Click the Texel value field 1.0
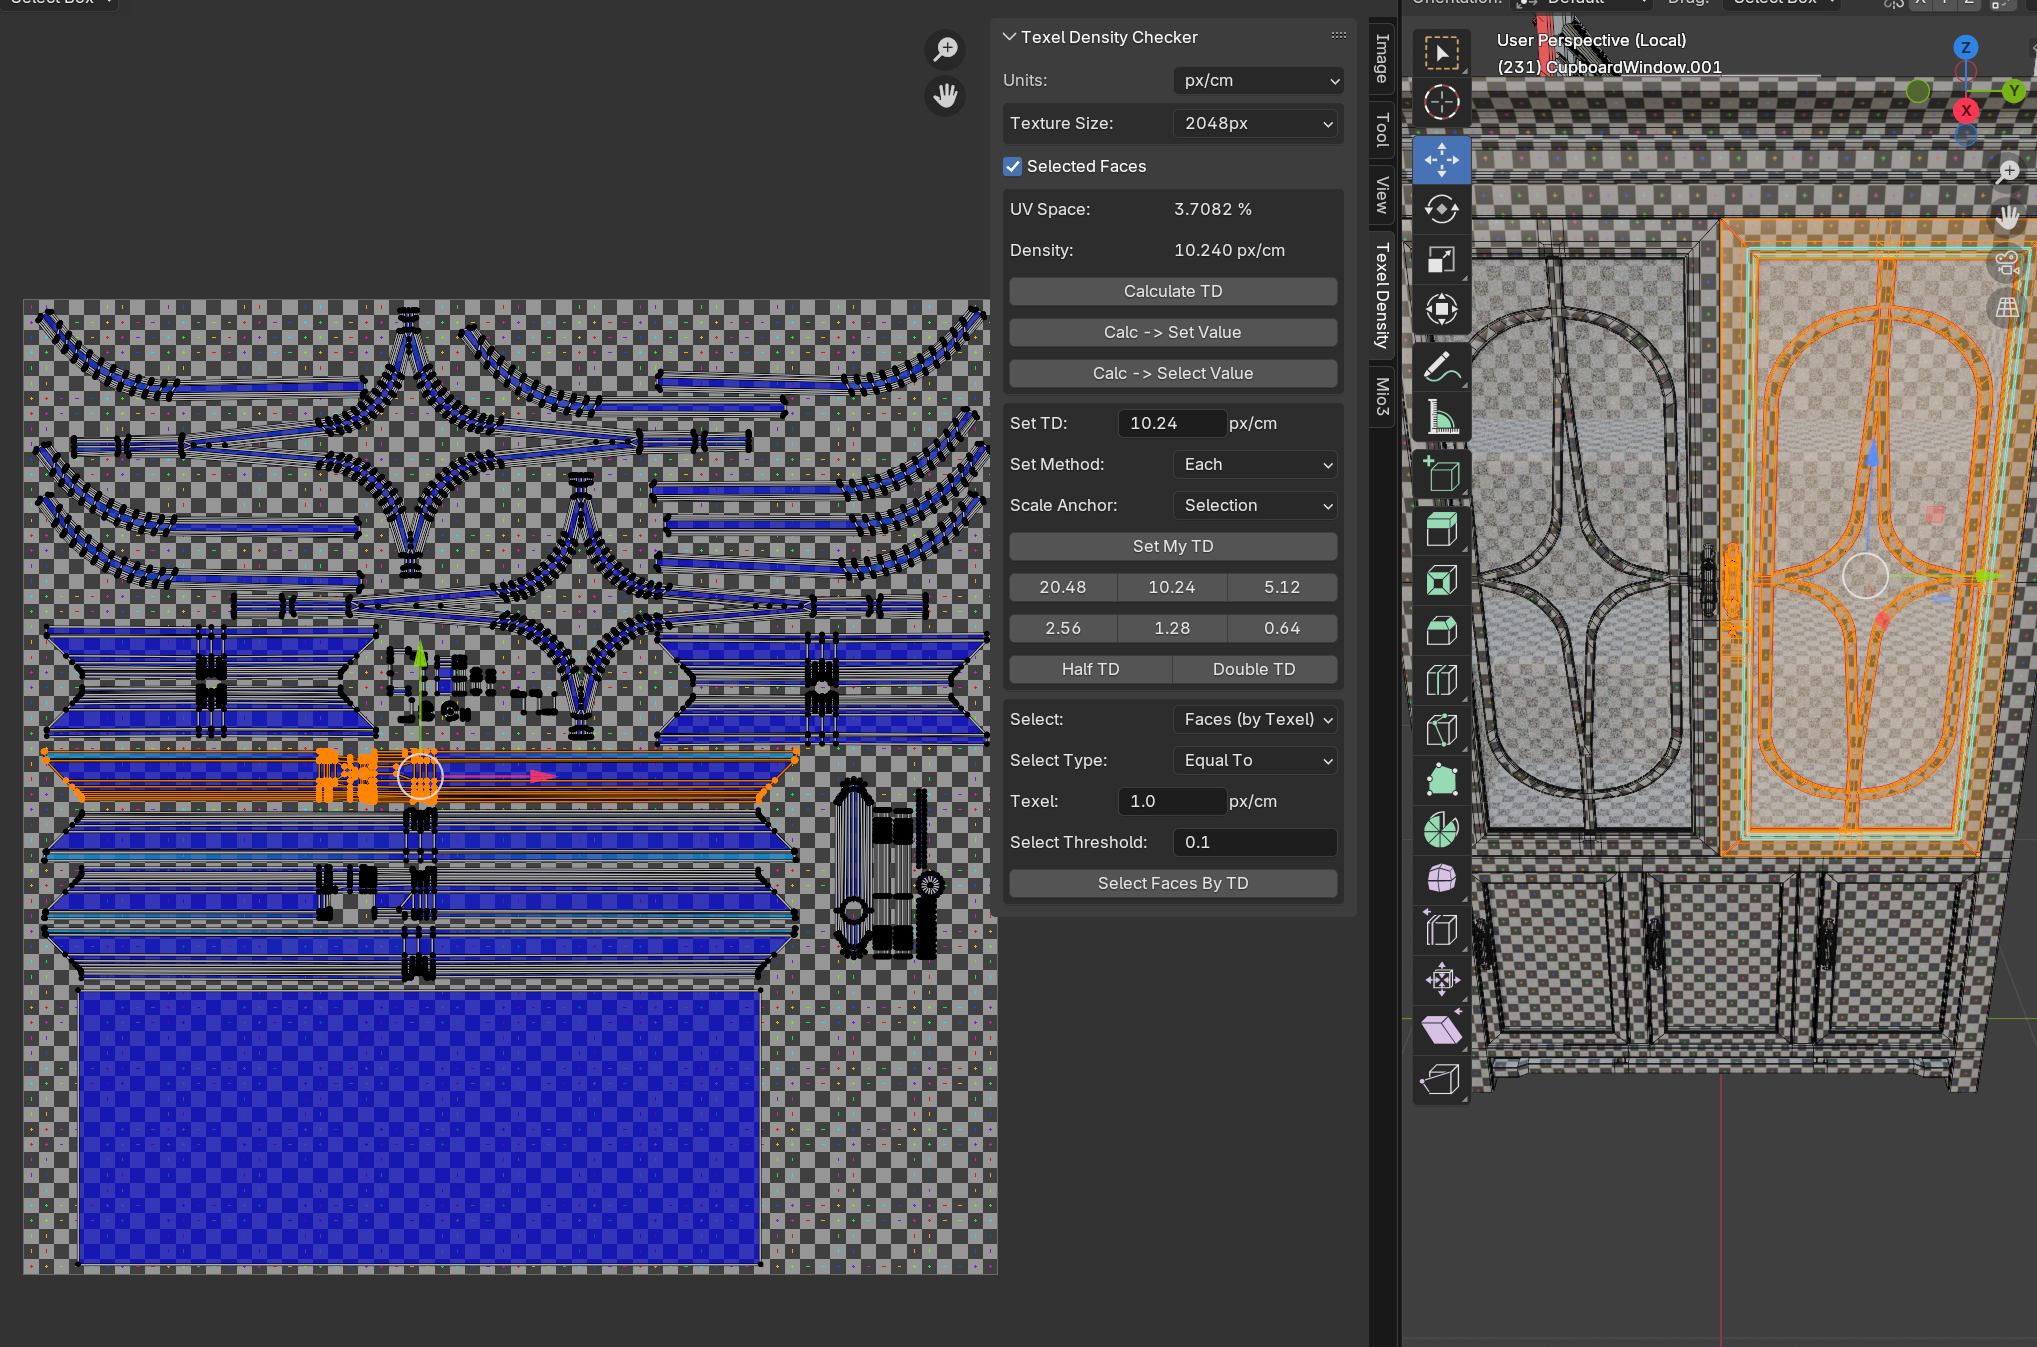 (x=1172, y=801)
